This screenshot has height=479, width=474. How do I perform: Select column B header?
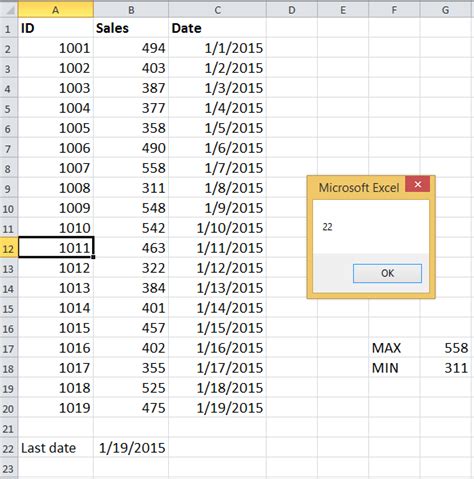pos(131,10)
